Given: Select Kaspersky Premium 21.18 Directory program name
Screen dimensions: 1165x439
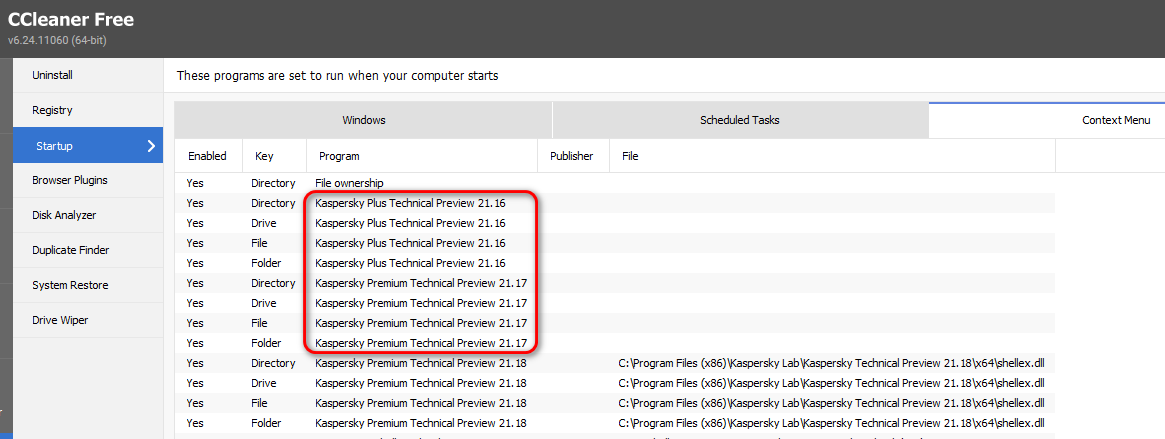Looking at the screenshot, I should coord(421,363).
